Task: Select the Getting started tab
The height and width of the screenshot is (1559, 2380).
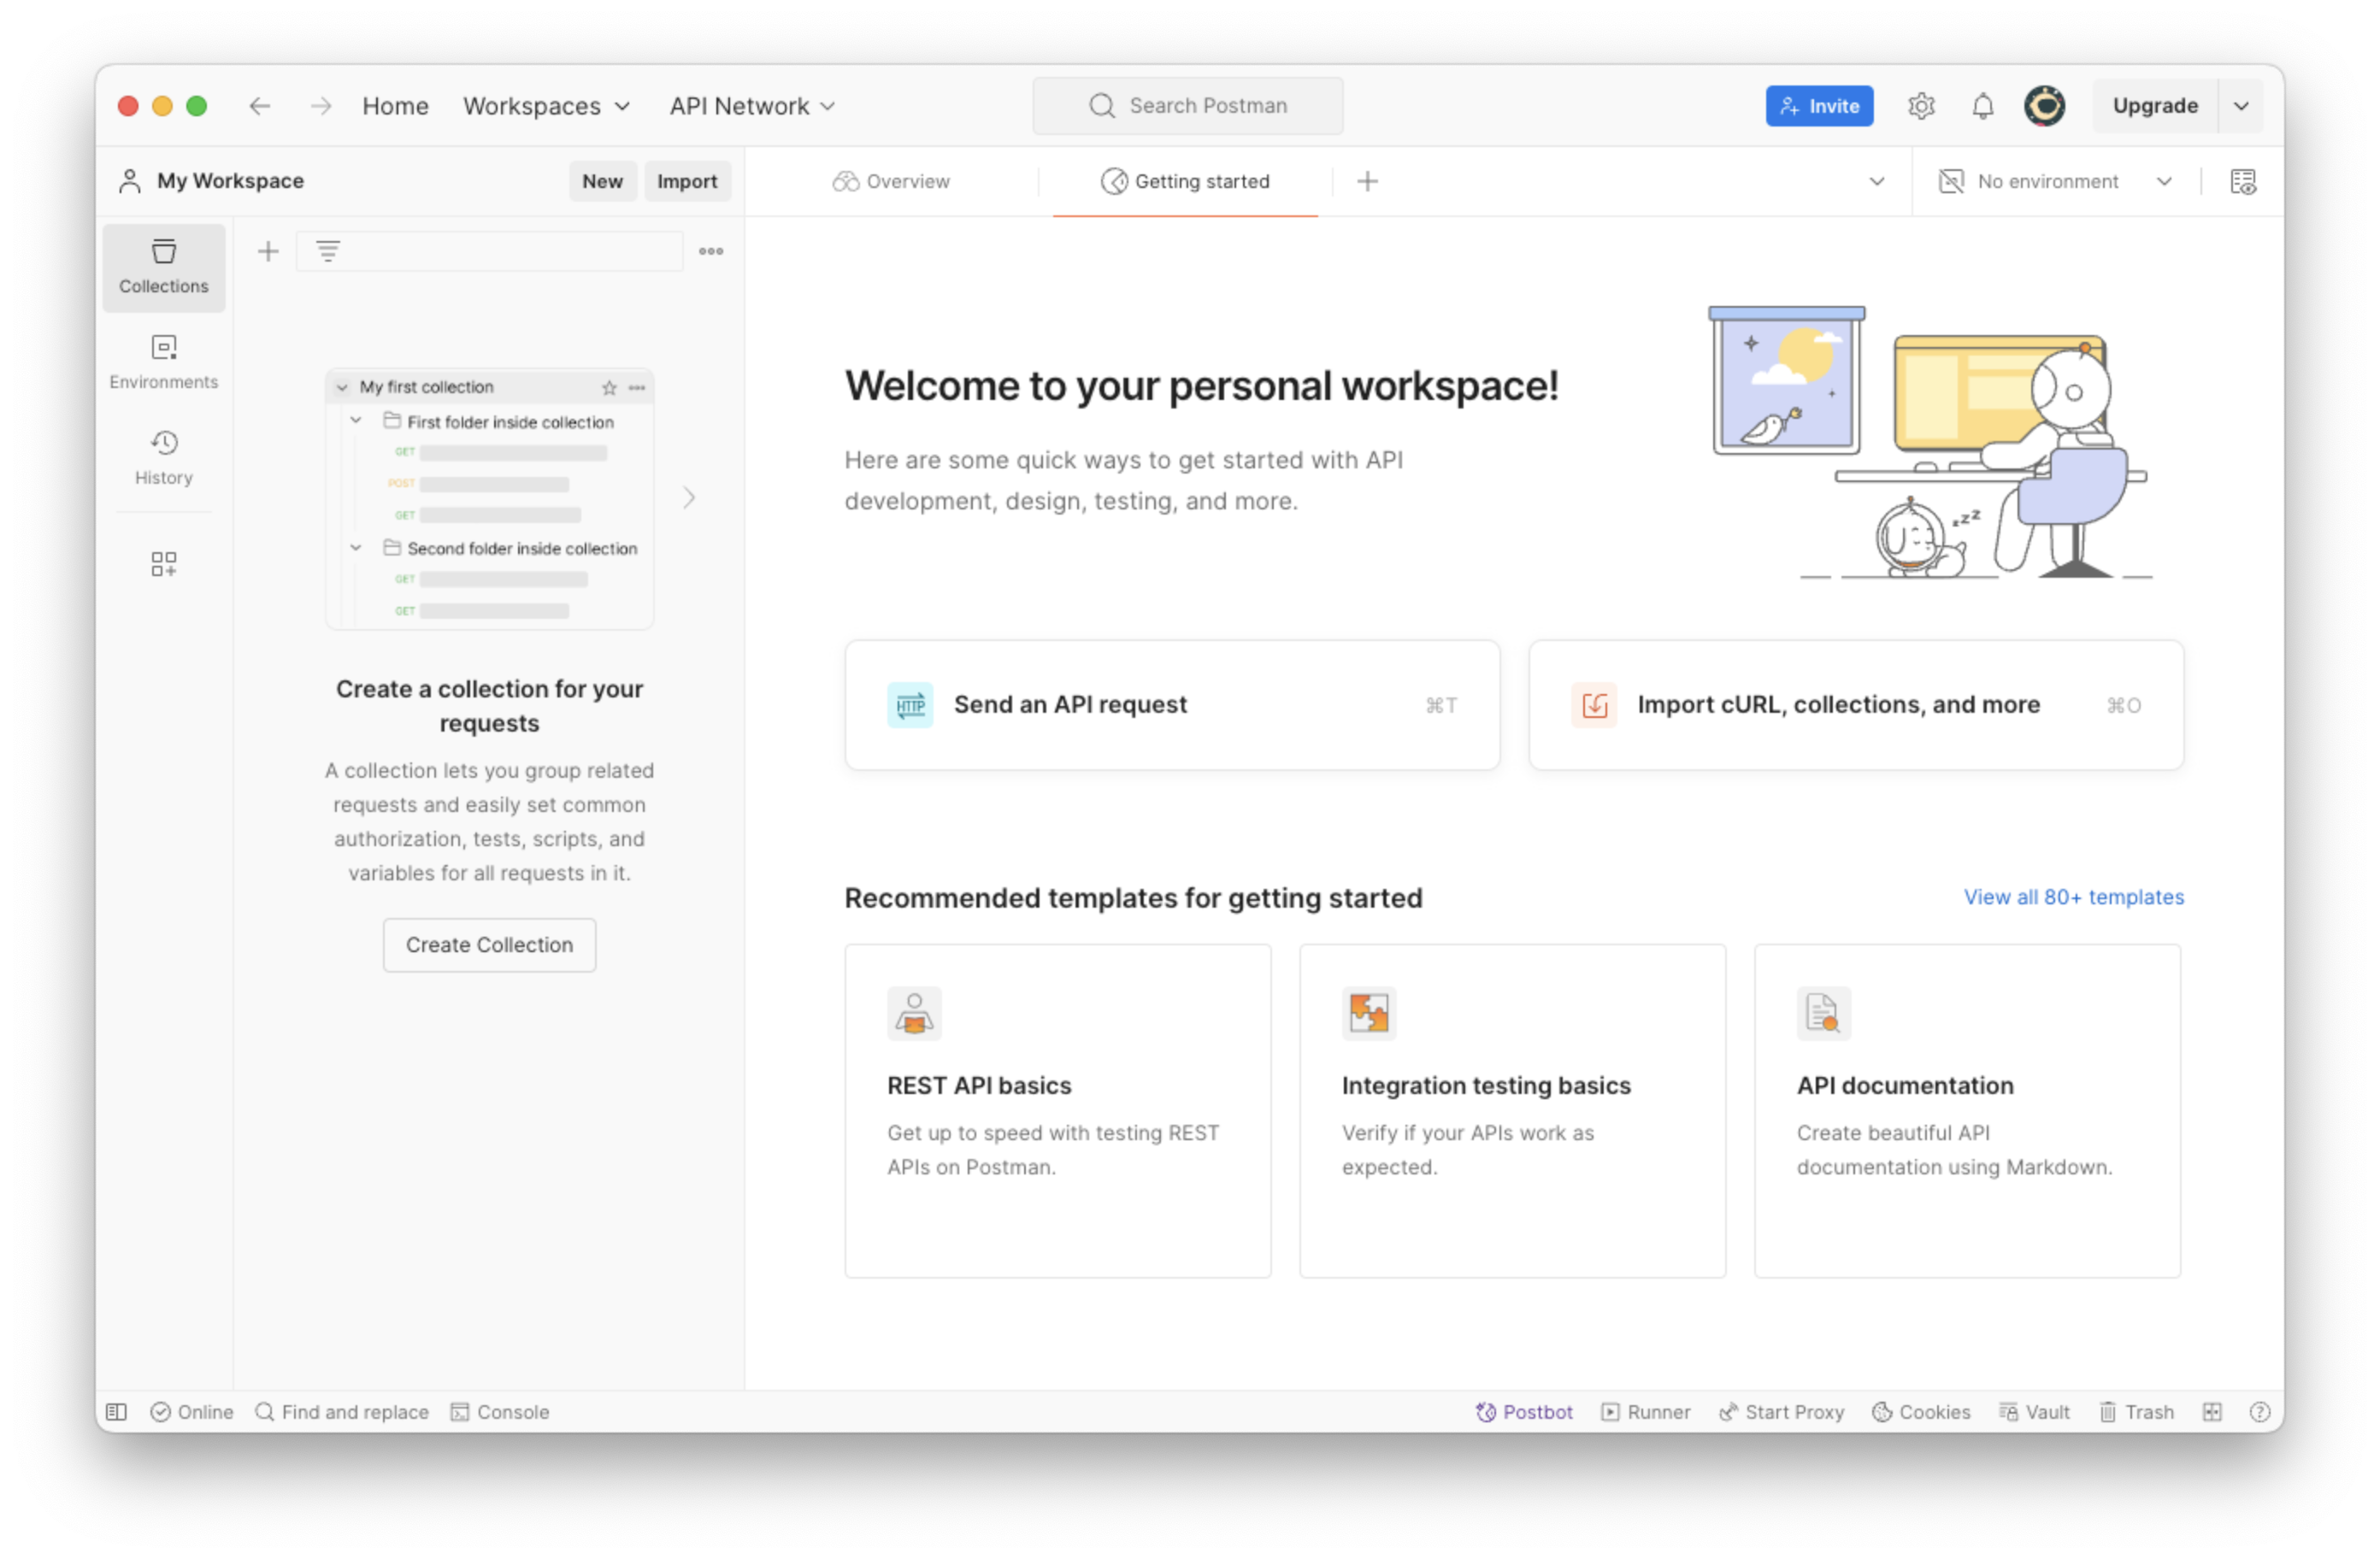Action: point(1186,181)
